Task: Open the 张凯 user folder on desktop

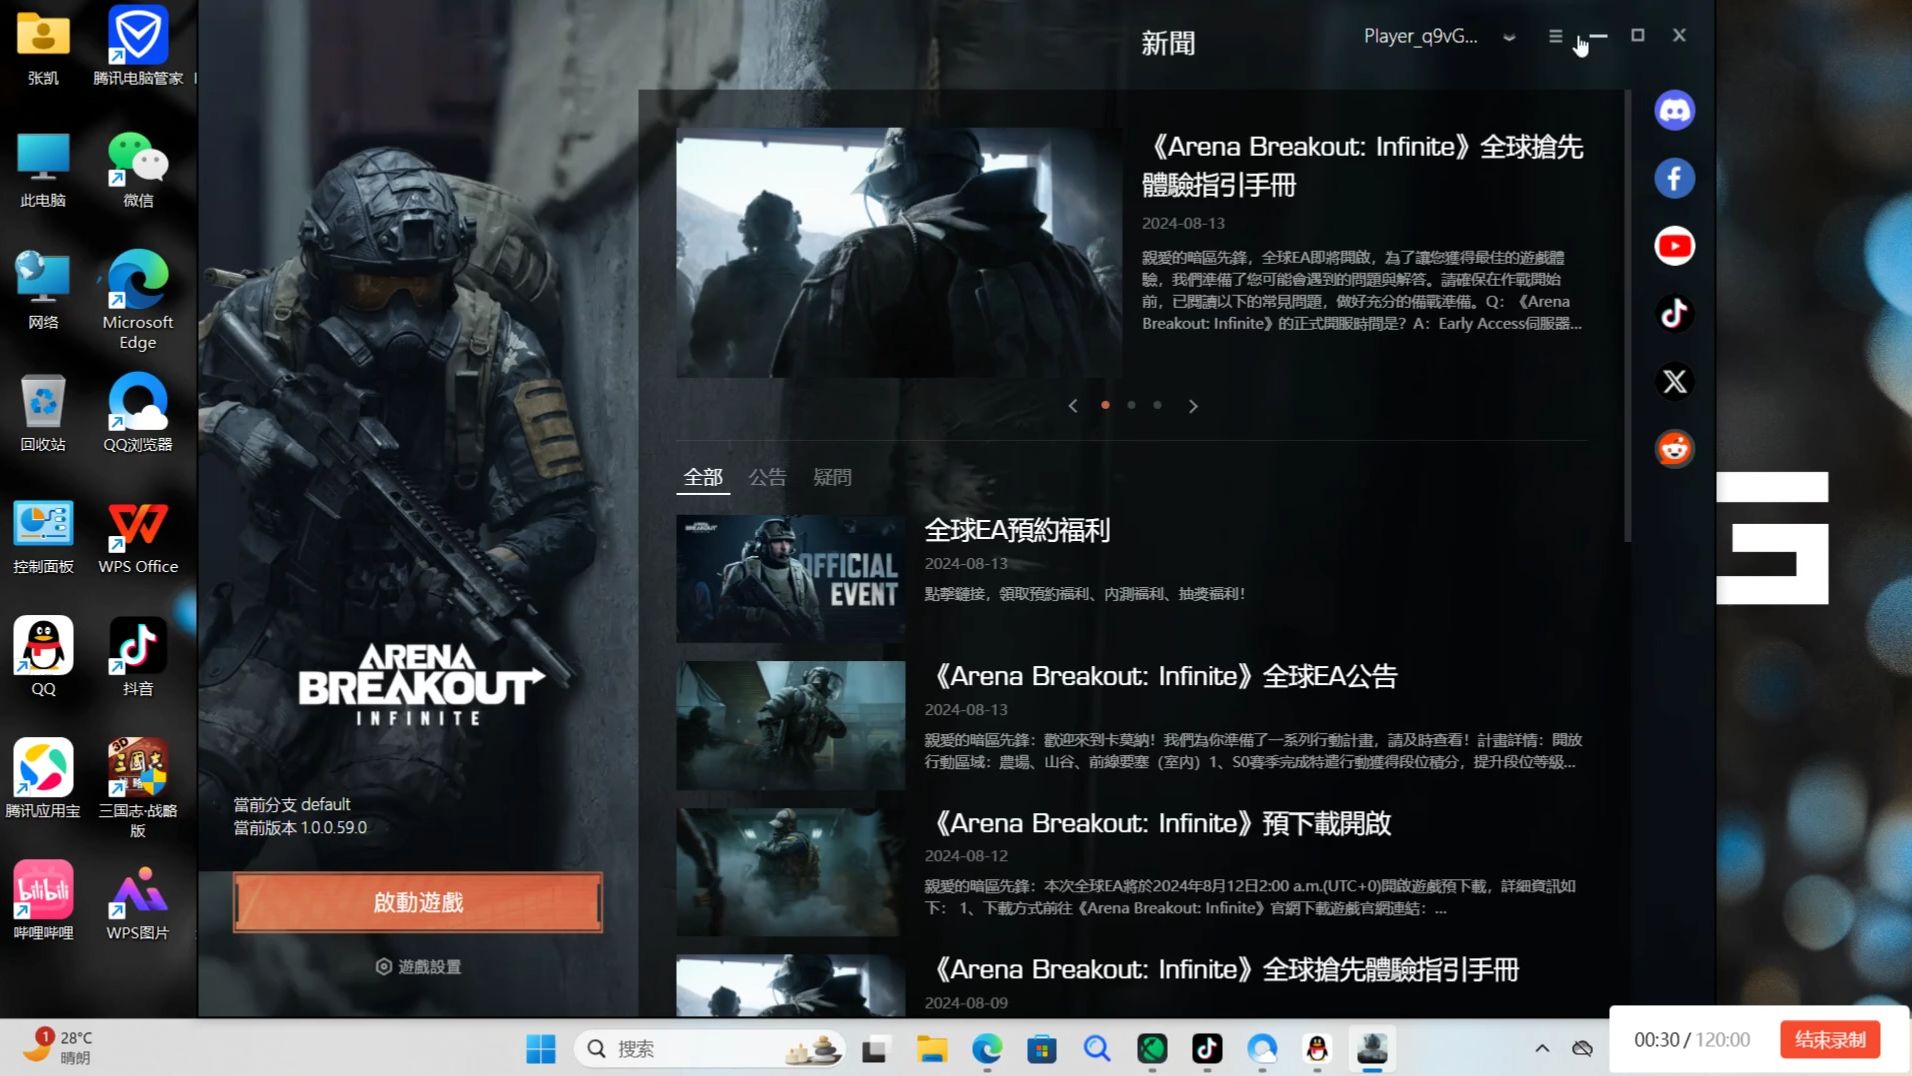Action: [x=43, y=47]
